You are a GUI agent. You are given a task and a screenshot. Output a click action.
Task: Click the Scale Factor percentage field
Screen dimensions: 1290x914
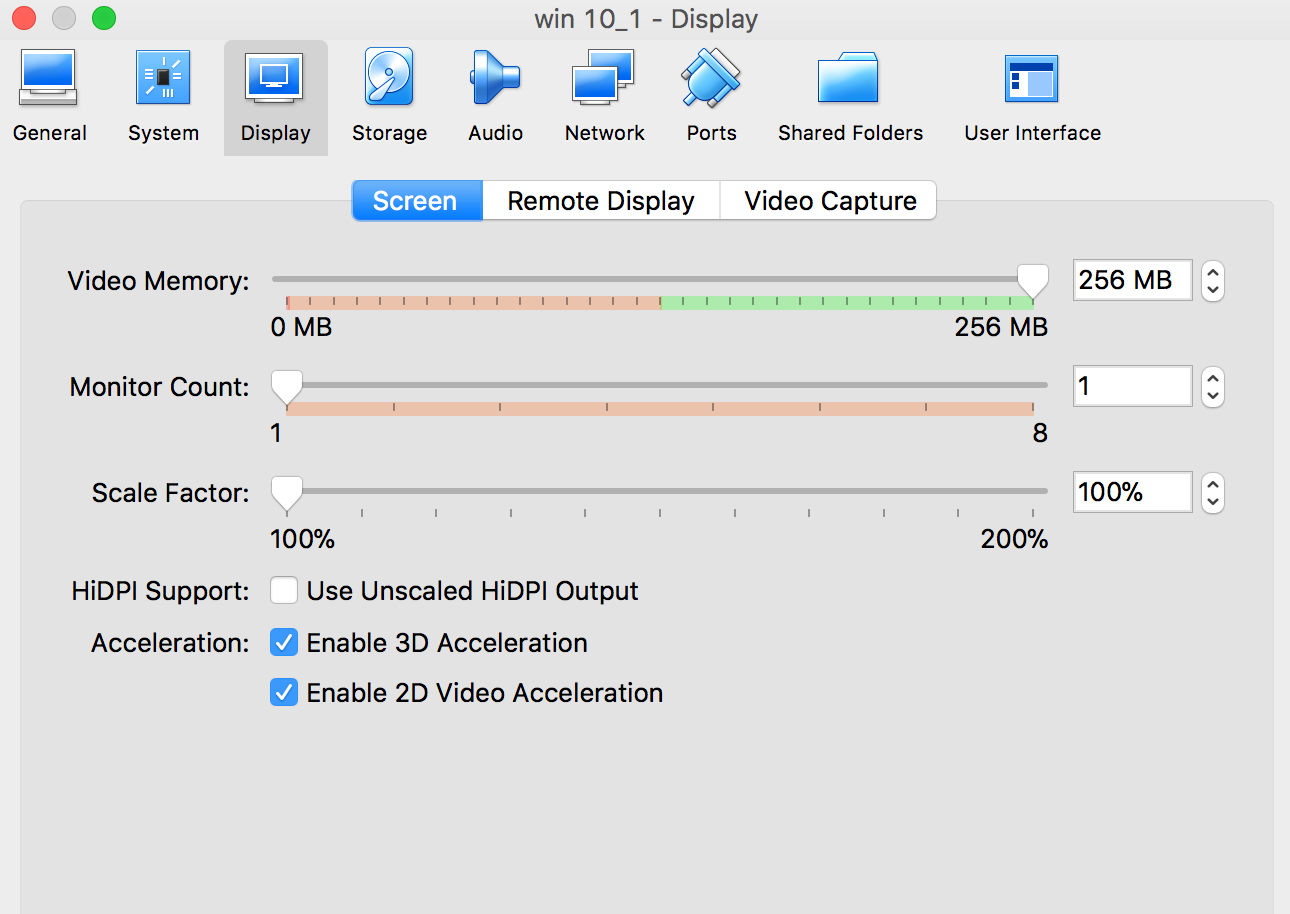tap(1132, 492)
